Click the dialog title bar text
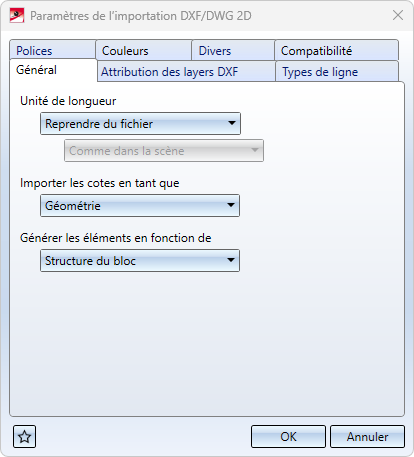This screenshot has width=414, height=457. [141, 16]
